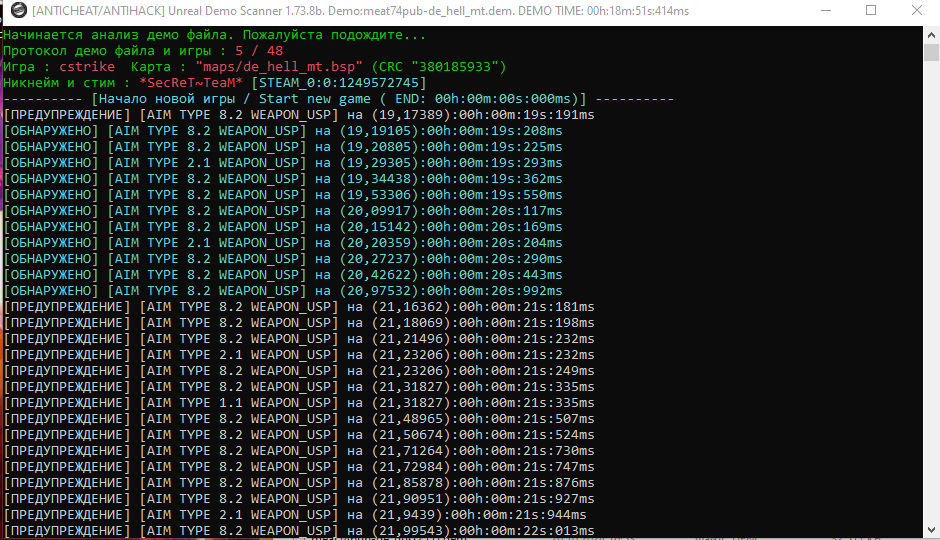Click detected line at 00h:00m:20s:443ms
Viewport: 940px width, 540px height.
tap(283, 274)
